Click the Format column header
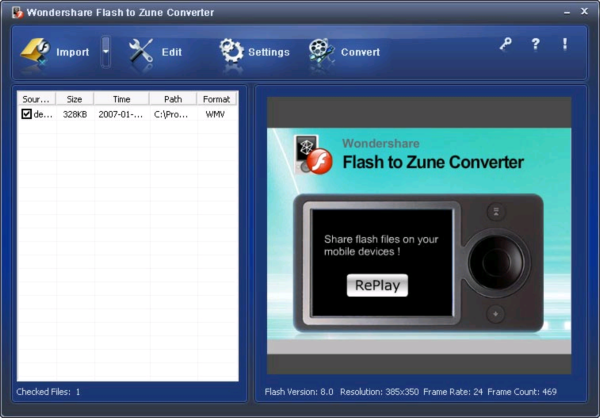 tap(216, 99)
